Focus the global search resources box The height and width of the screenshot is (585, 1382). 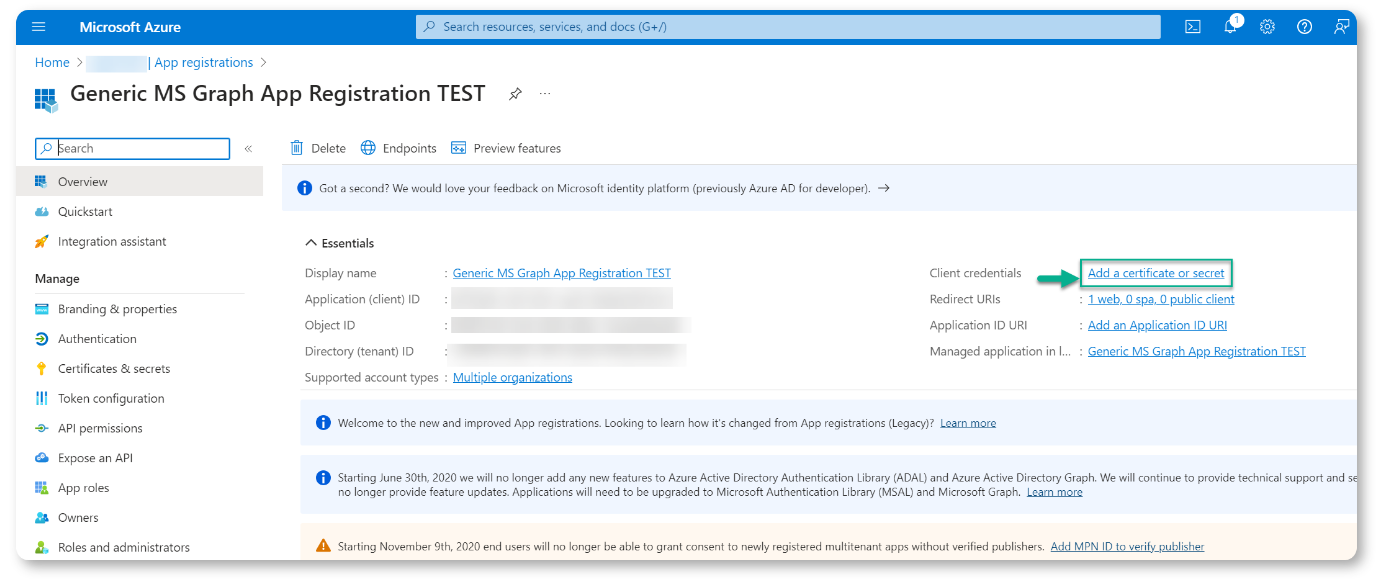tap(788, 27)
